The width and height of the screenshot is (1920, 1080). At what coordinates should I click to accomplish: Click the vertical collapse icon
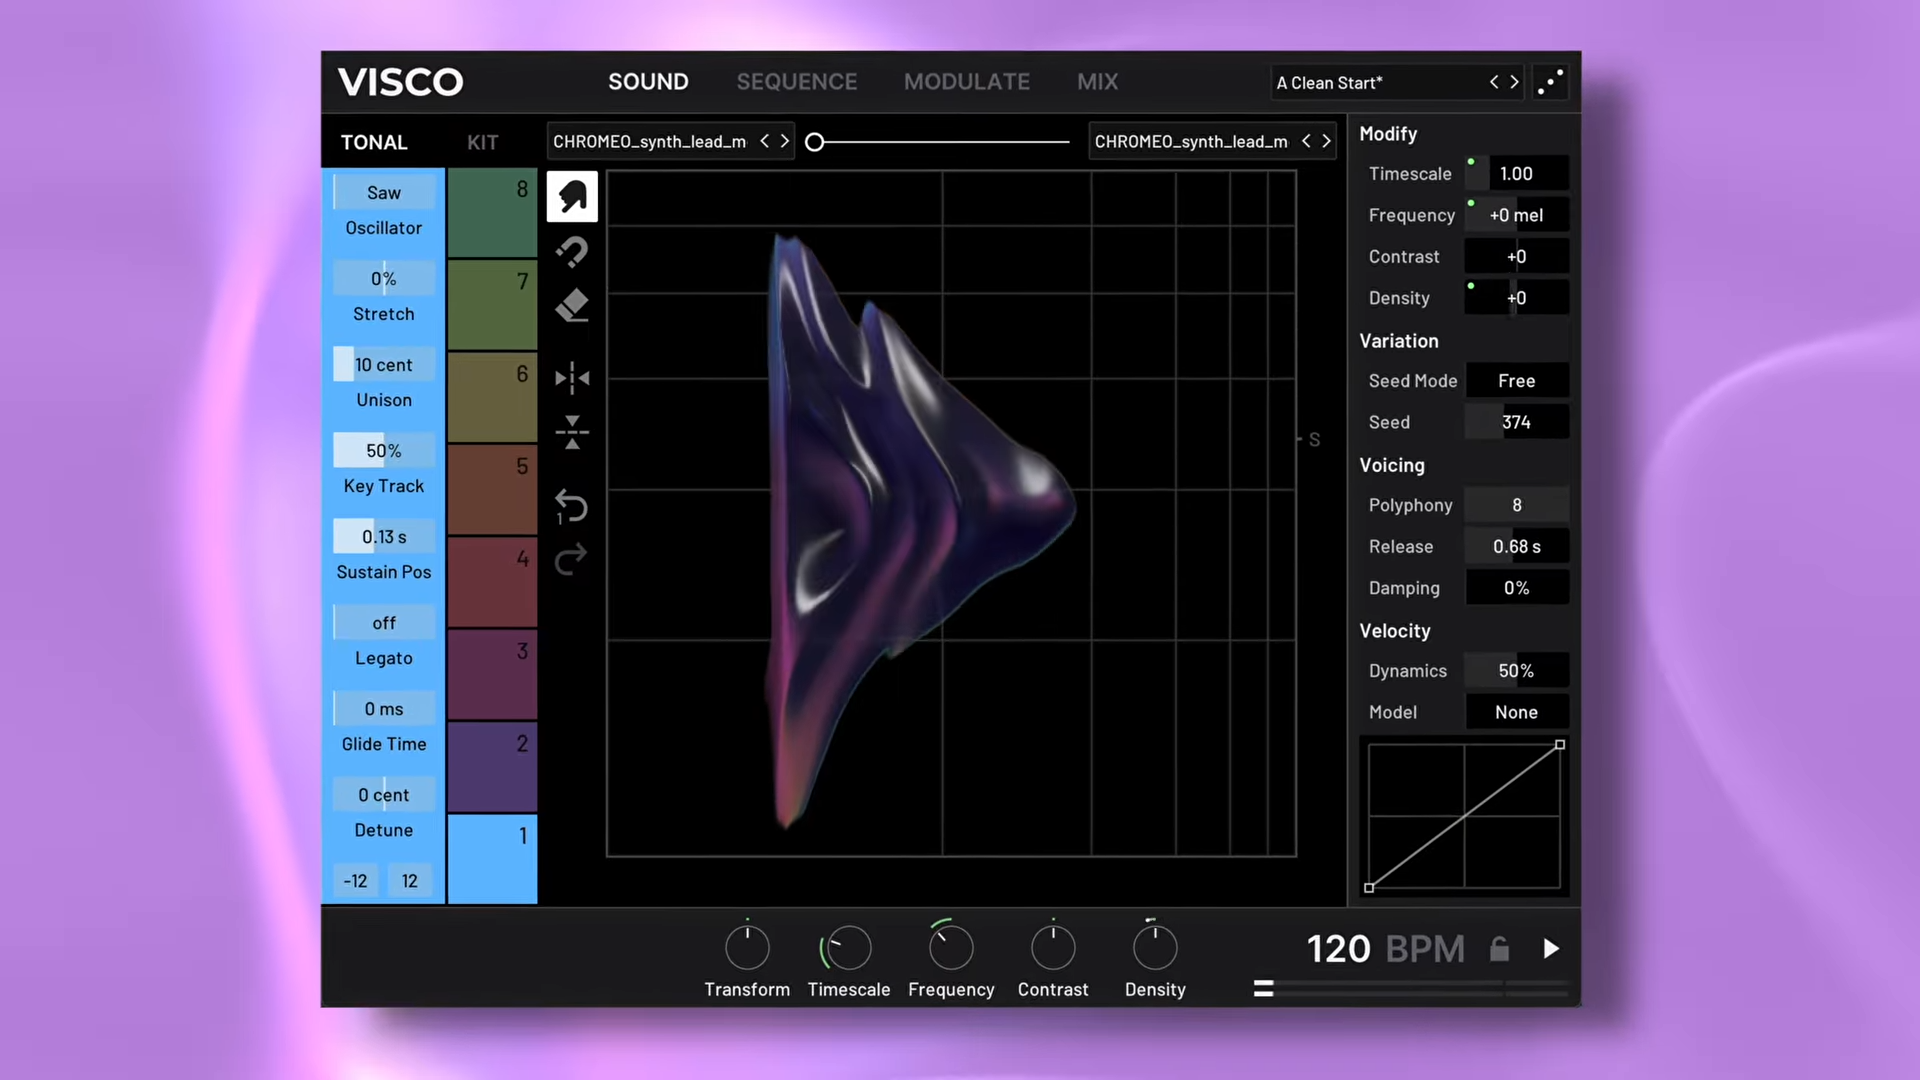coord(571,432)
